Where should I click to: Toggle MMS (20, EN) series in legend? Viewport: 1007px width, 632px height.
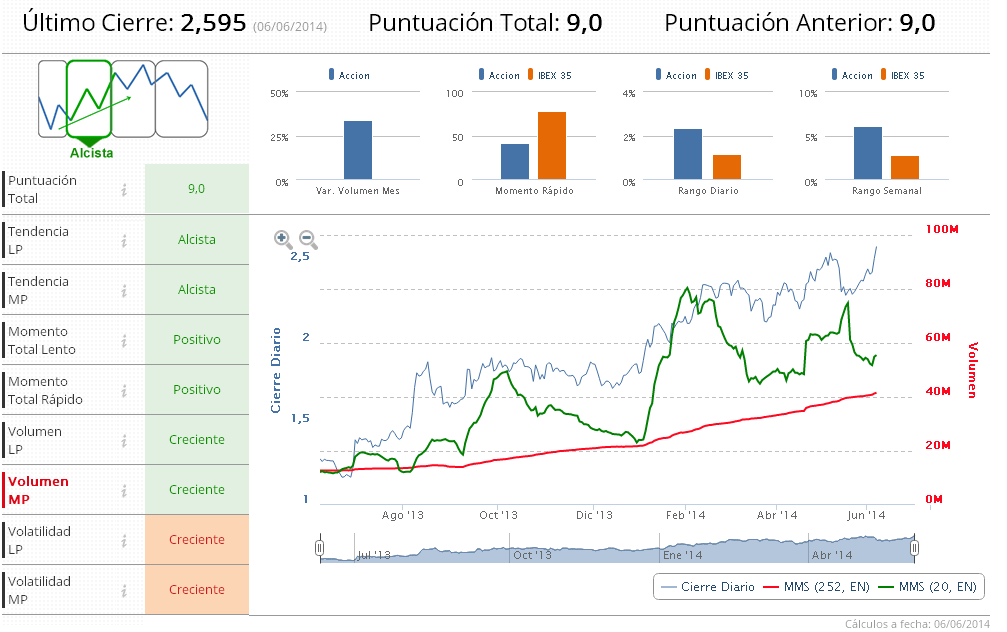tap(927, 586)
